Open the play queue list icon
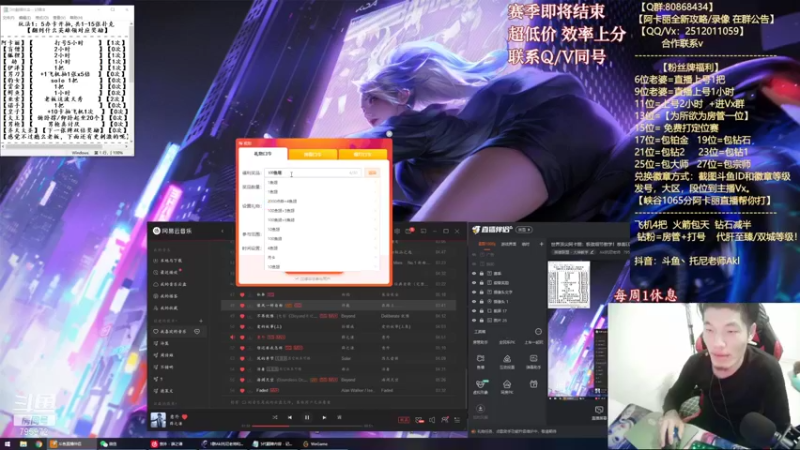 [457, 420]
